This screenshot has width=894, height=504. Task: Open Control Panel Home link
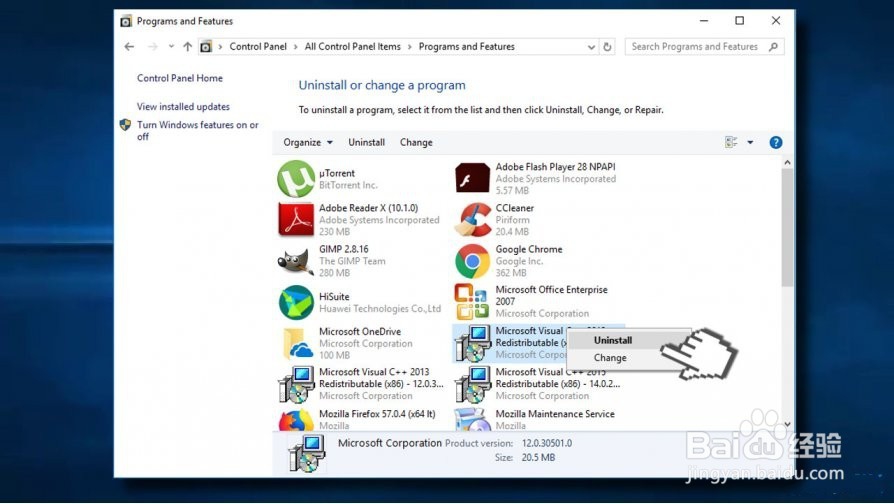tap(180, 79)
